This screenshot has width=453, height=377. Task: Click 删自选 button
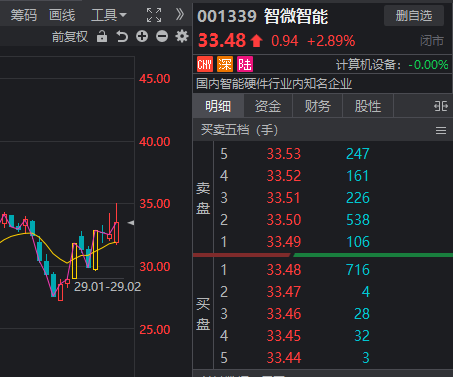tap(414, 16)
